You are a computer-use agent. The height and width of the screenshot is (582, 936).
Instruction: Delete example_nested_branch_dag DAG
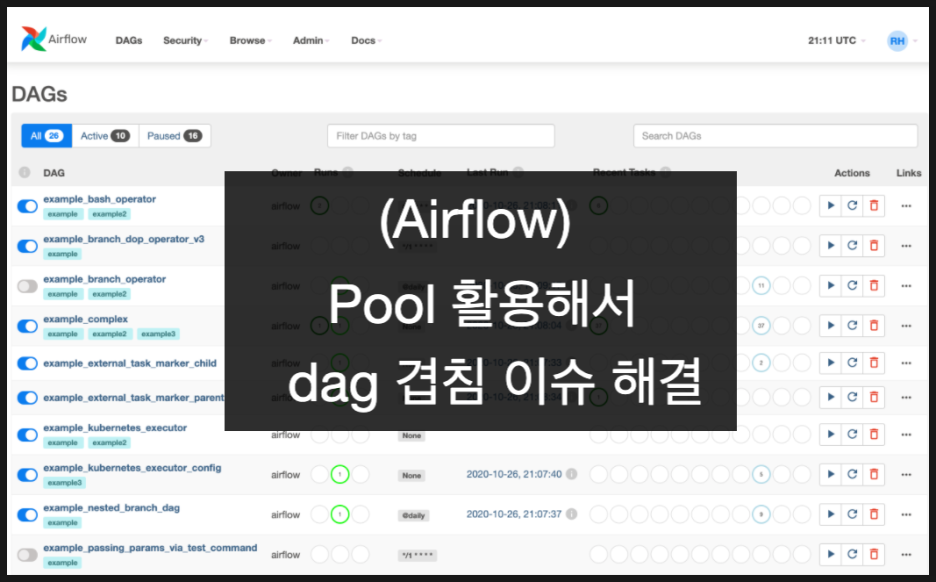[874, 515]
